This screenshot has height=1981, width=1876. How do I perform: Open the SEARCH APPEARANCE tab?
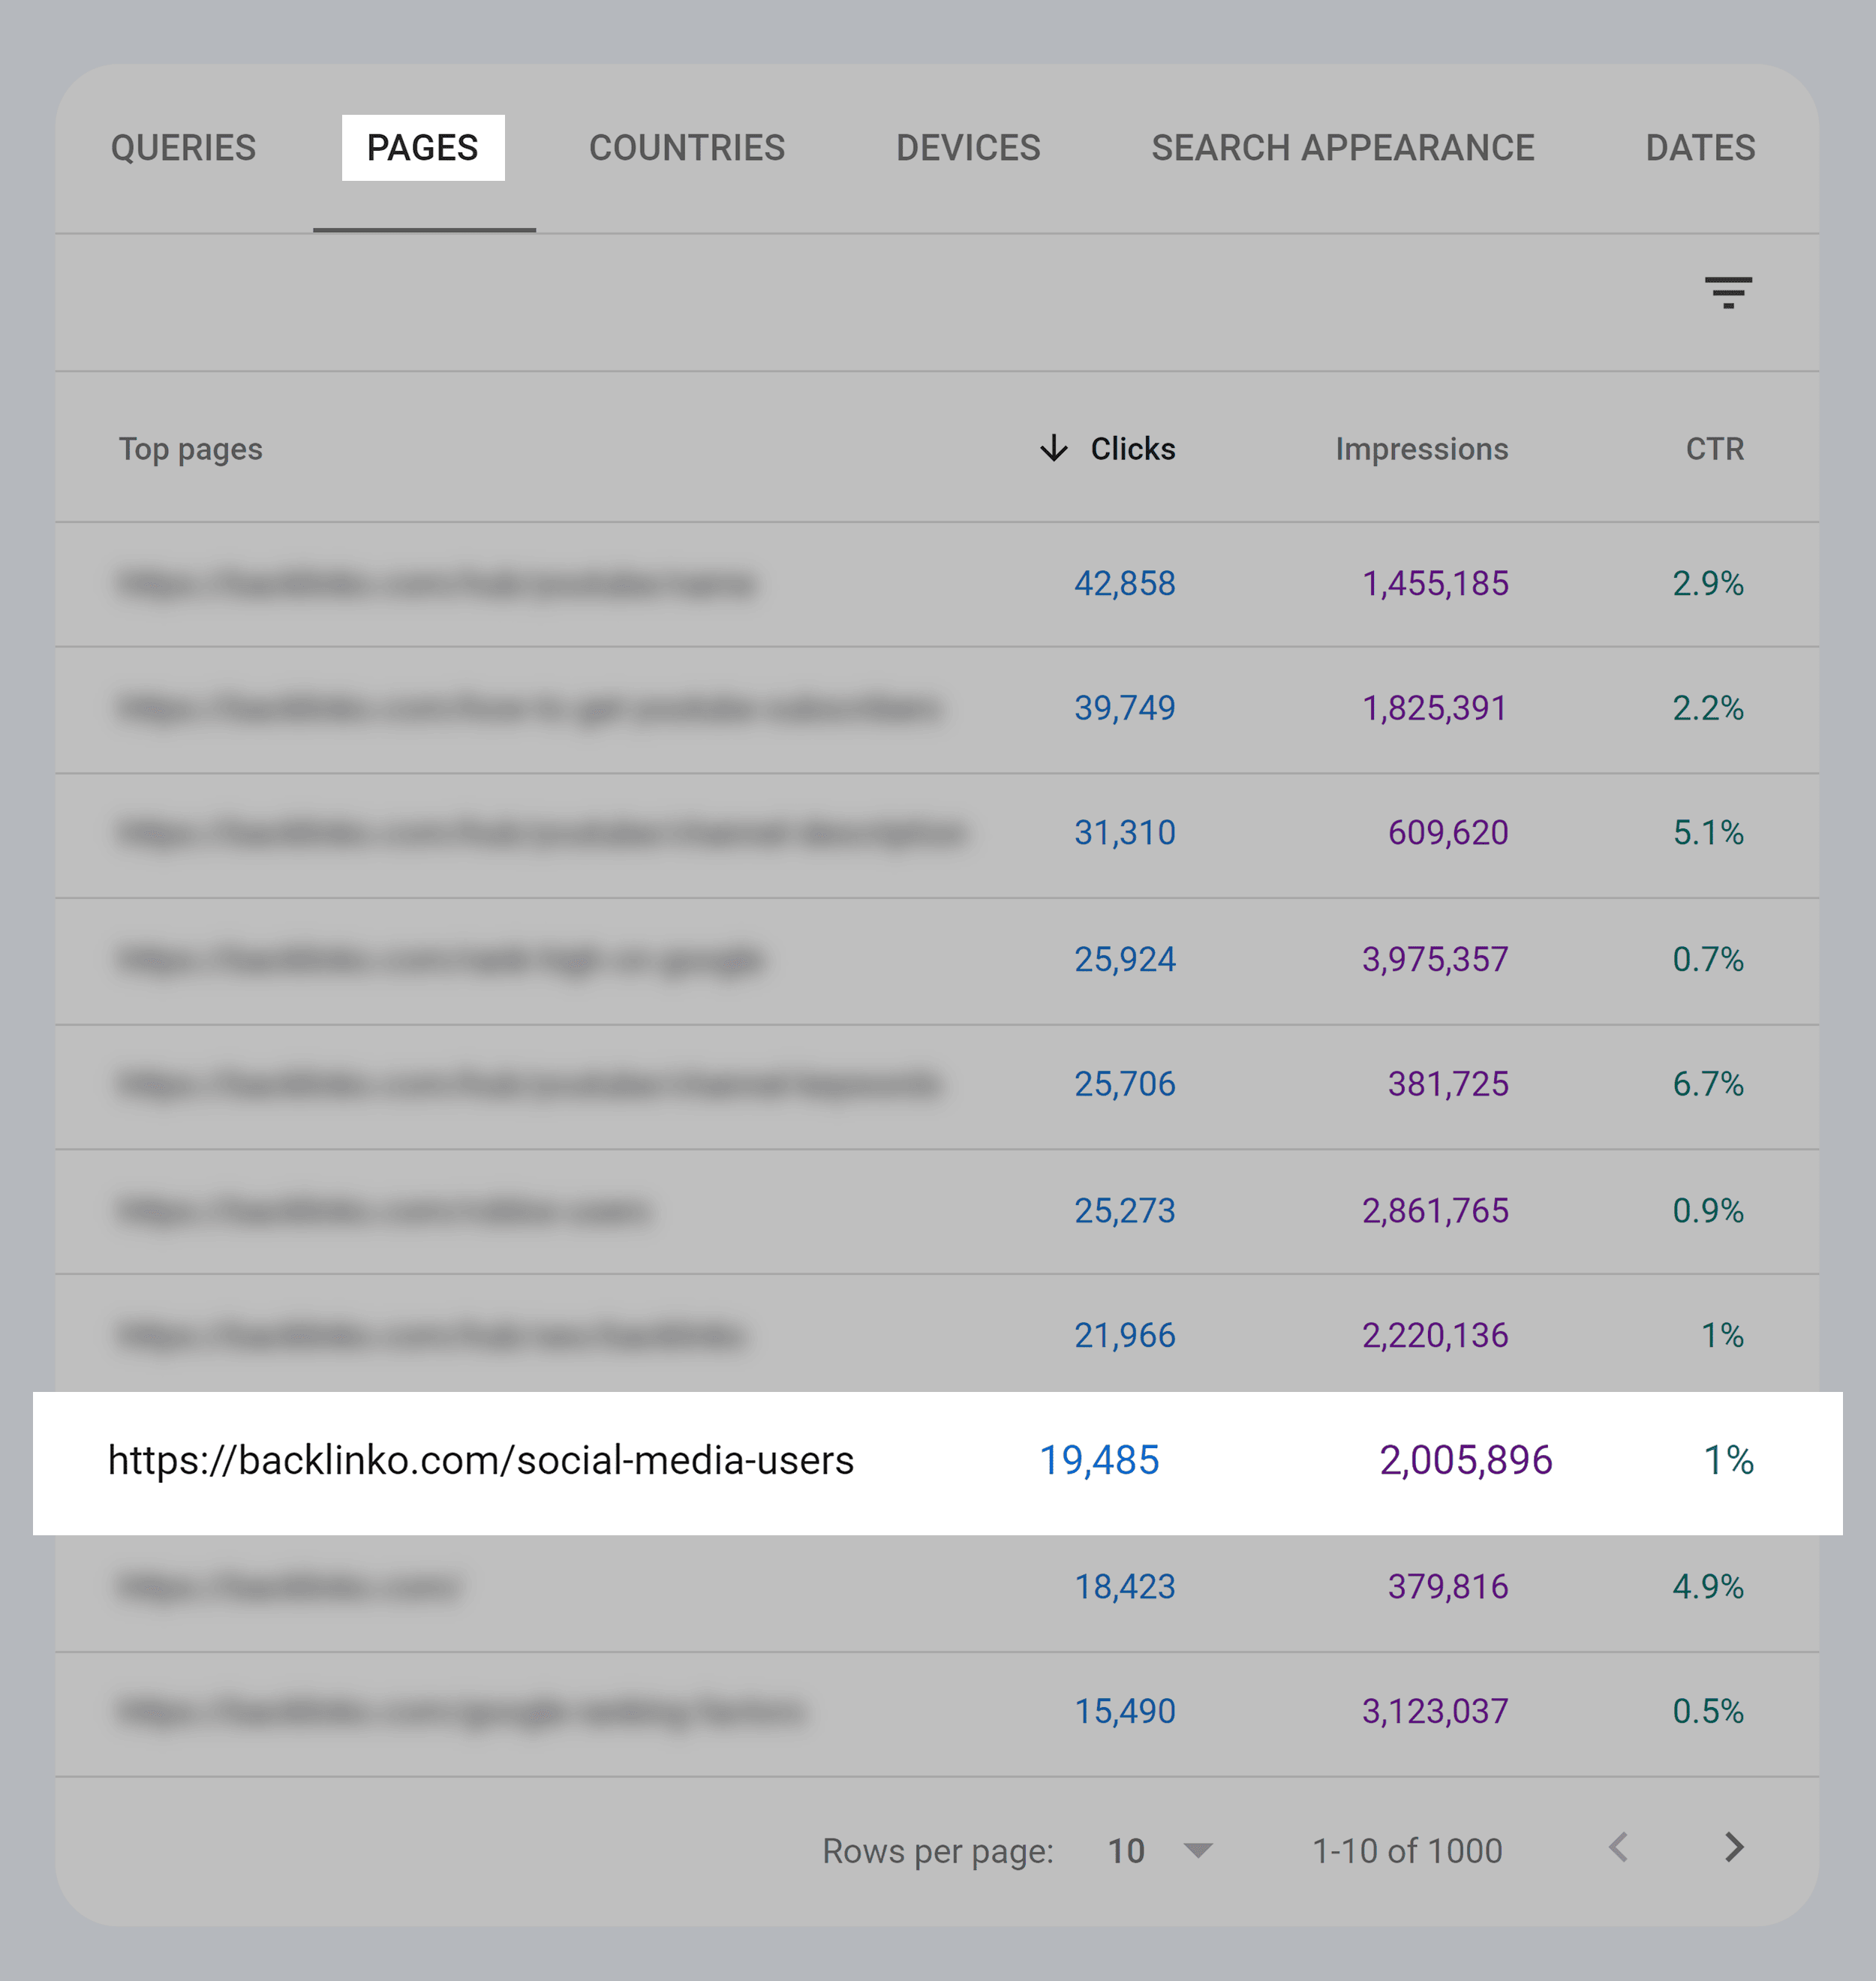[x=1343, y=148]
